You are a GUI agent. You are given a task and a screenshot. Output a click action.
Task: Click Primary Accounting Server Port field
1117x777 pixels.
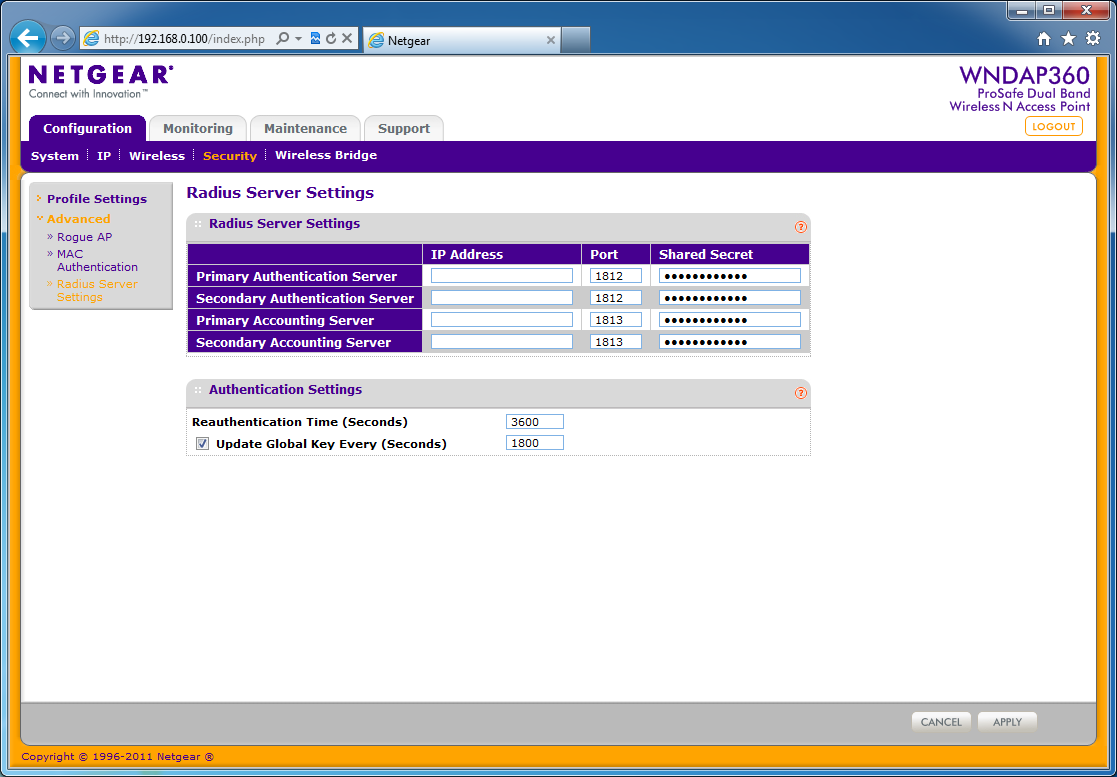pos(615,320)
